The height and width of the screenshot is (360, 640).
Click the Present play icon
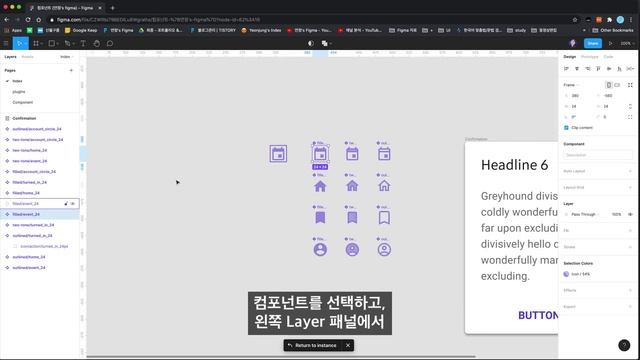pos(611,43)
